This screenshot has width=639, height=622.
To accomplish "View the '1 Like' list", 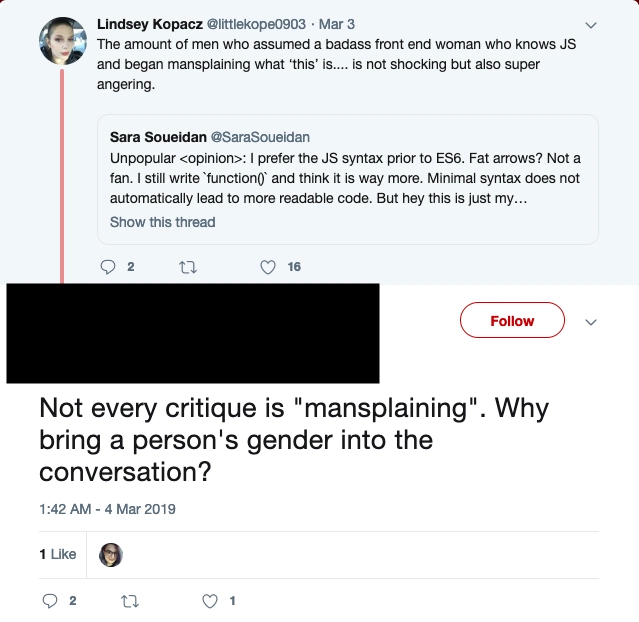I will coord(58,554).
